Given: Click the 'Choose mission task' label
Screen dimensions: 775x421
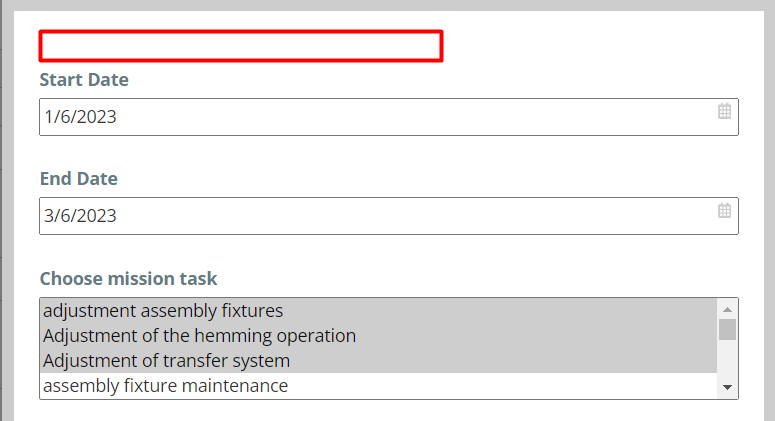Looking at the screenshot, I should pyautogui.click(x=129, y=279).
